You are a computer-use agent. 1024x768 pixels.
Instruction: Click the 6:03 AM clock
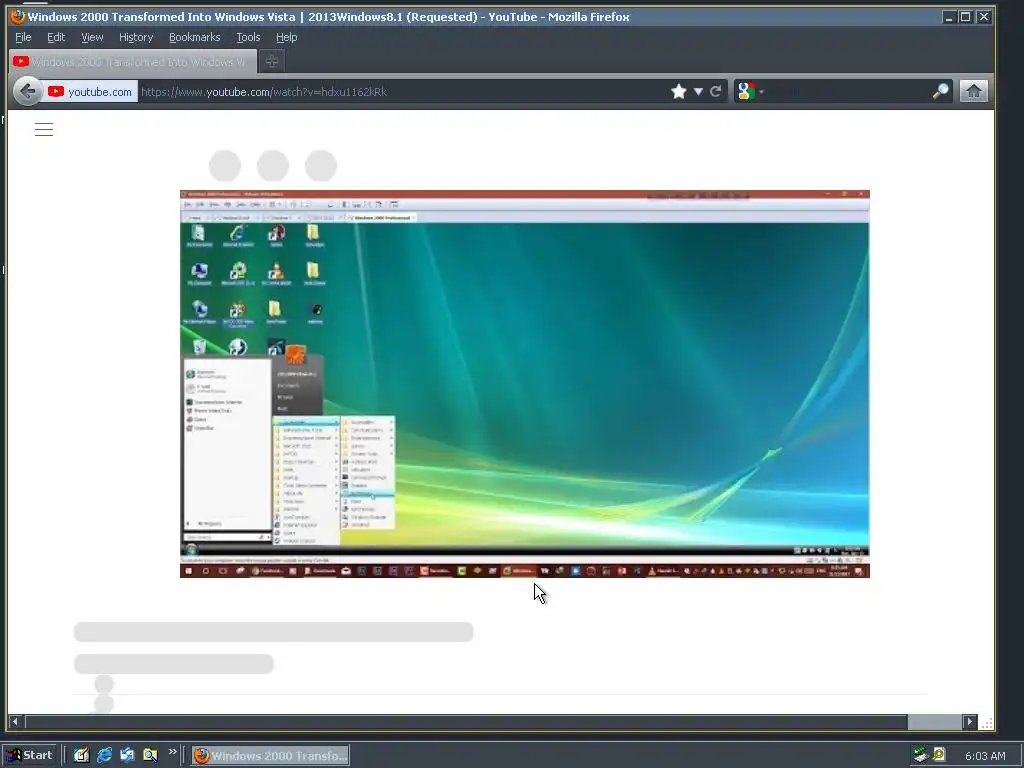click(985, 756)
